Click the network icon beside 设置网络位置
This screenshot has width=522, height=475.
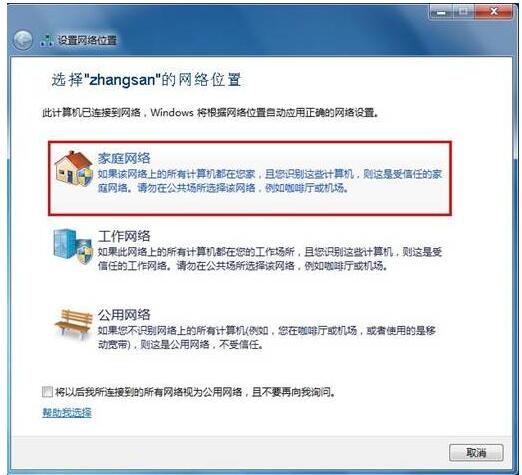(x=47, y=40)
